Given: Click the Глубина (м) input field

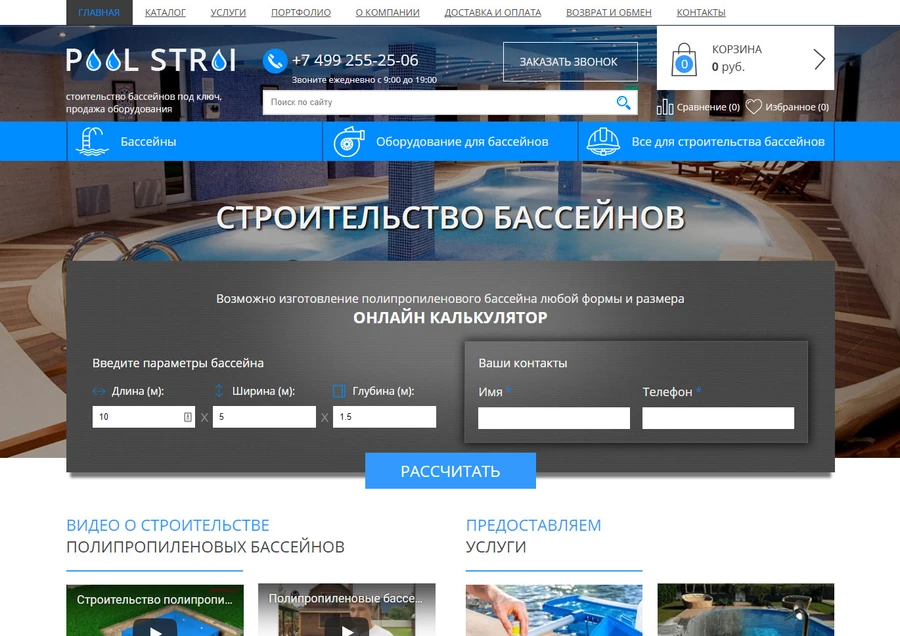Looking at the screenshot, I should click(385, 417).
